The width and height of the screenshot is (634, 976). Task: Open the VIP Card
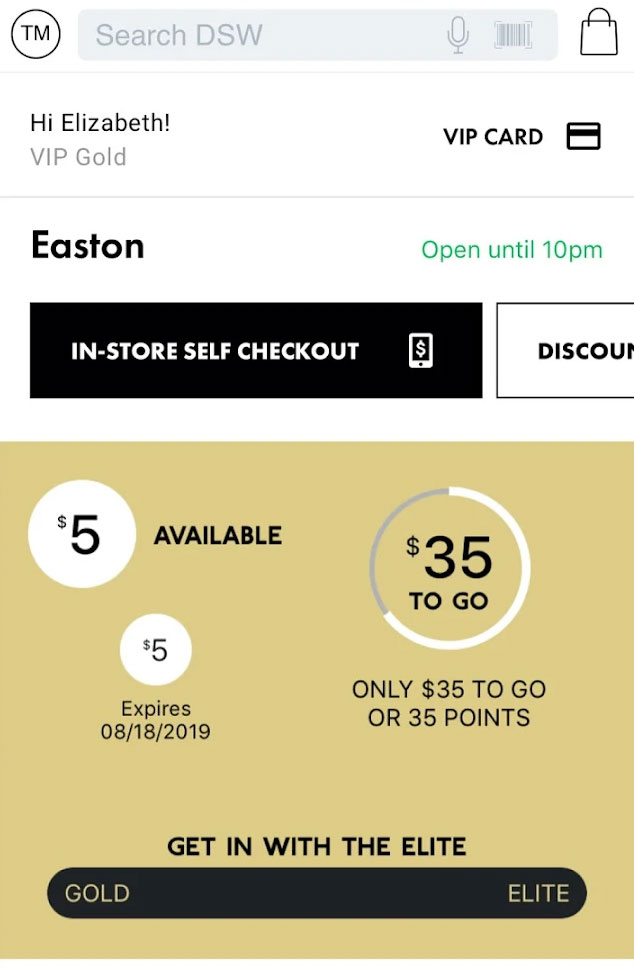(522, 138)
